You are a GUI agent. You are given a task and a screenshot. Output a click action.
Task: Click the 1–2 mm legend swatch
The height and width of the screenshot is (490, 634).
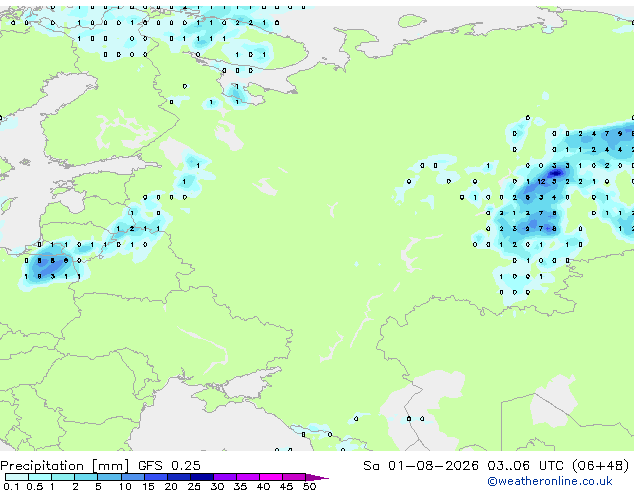click(x=63, y=477)
